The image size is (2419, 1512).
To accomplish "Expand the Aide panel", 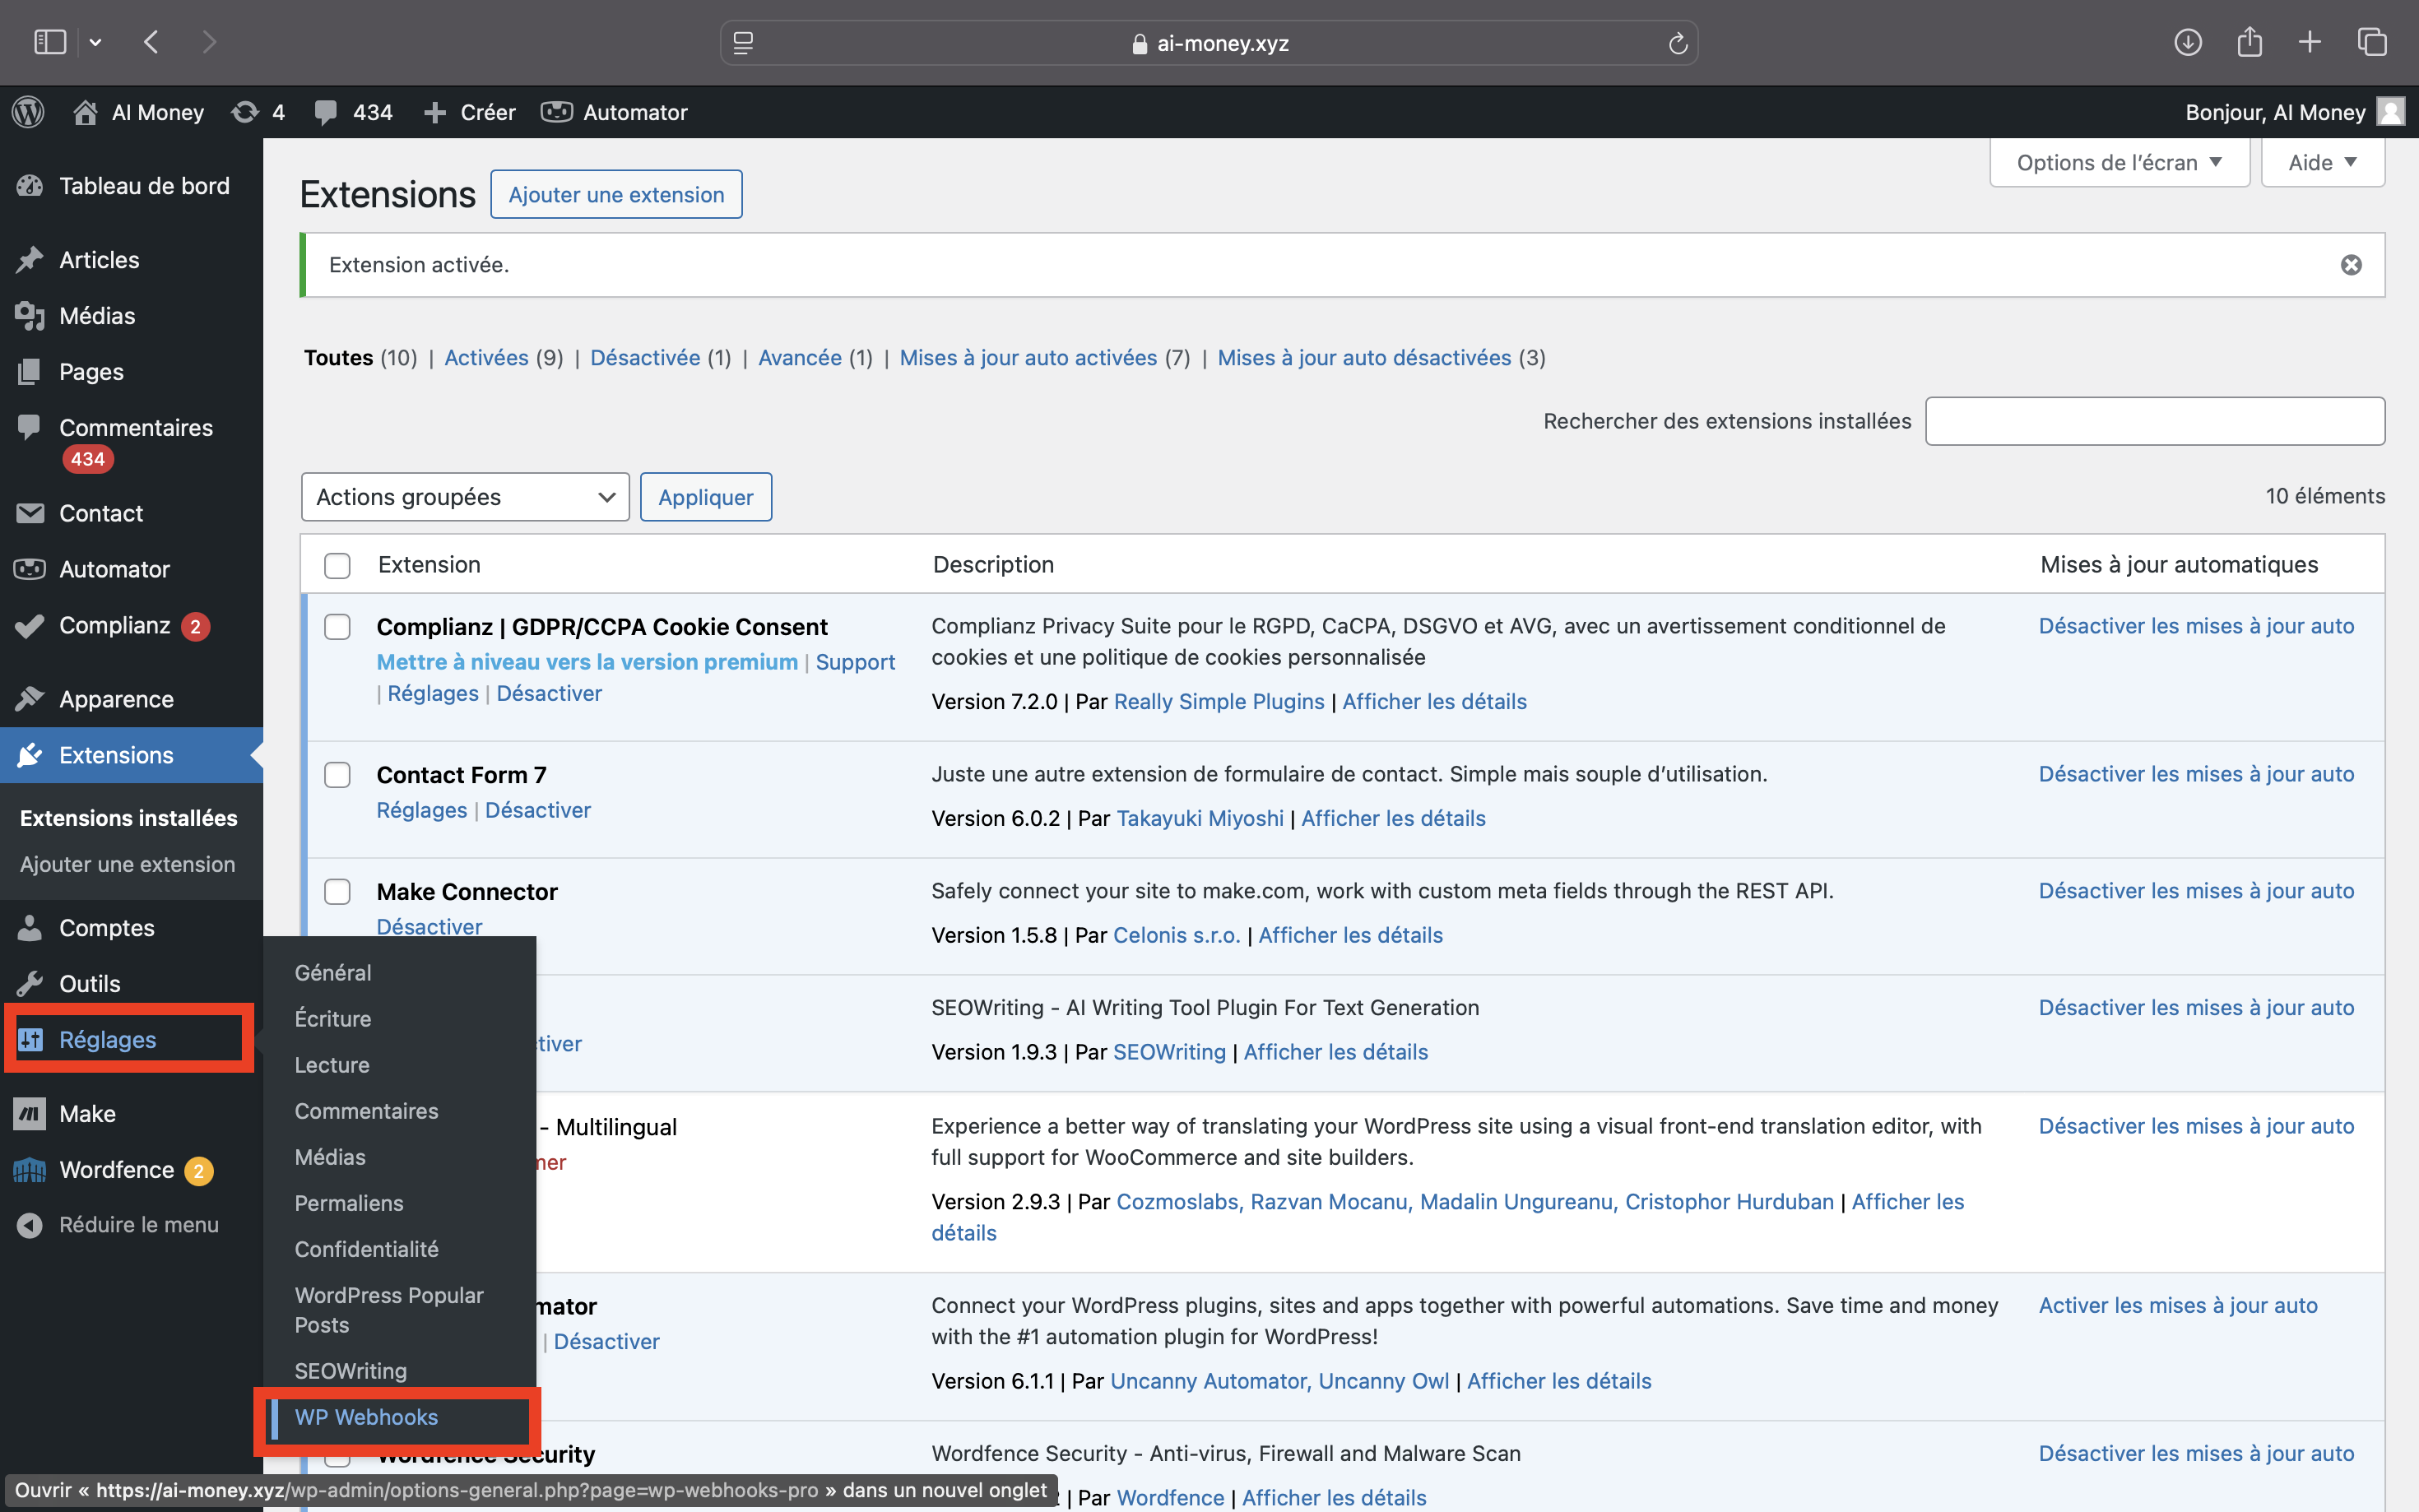I will tap(2322, 163).
